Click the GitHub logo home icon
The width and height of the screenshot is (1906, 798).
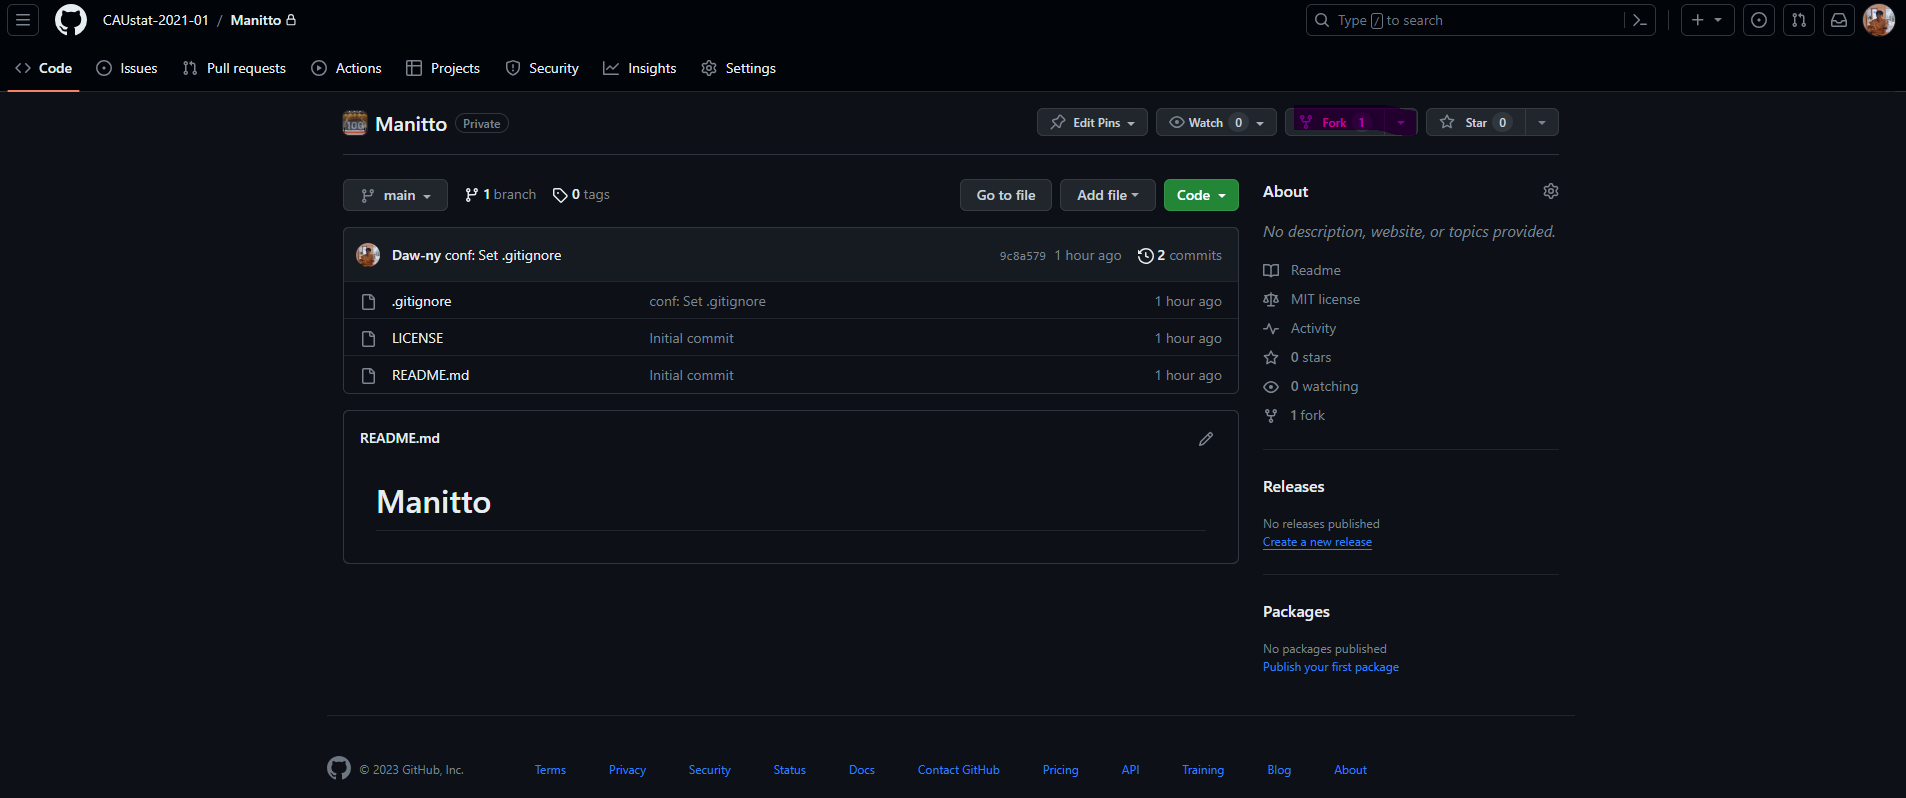tap(71, 20)
